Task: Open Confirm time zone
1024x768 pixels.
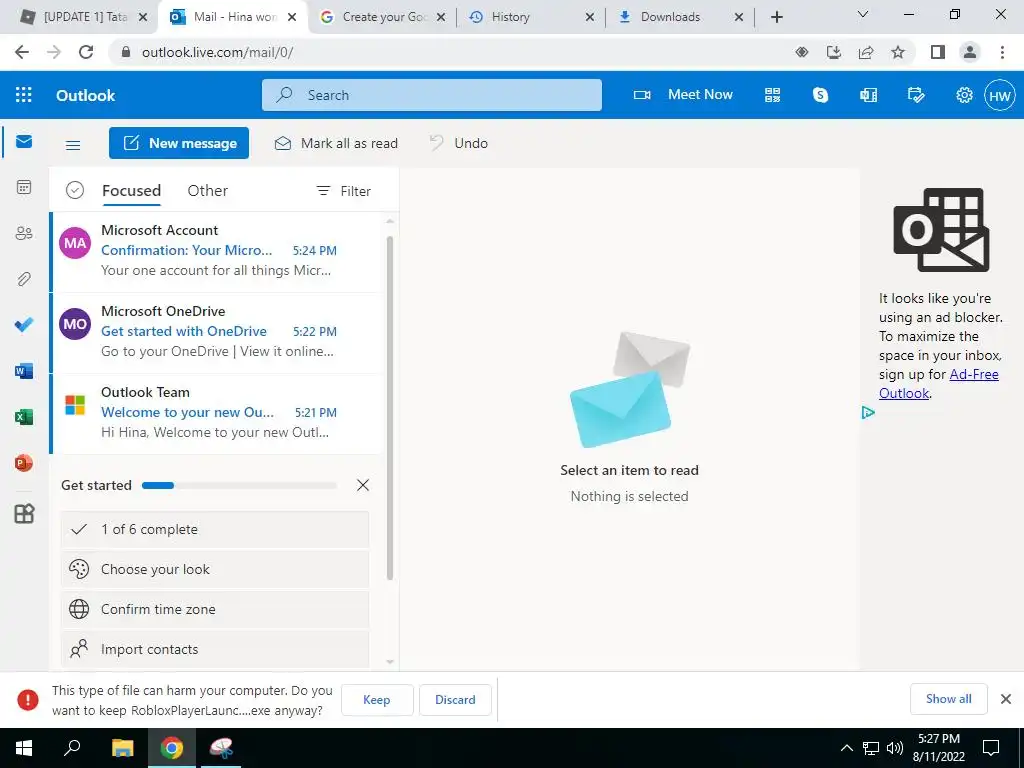Action: point(215,609)
